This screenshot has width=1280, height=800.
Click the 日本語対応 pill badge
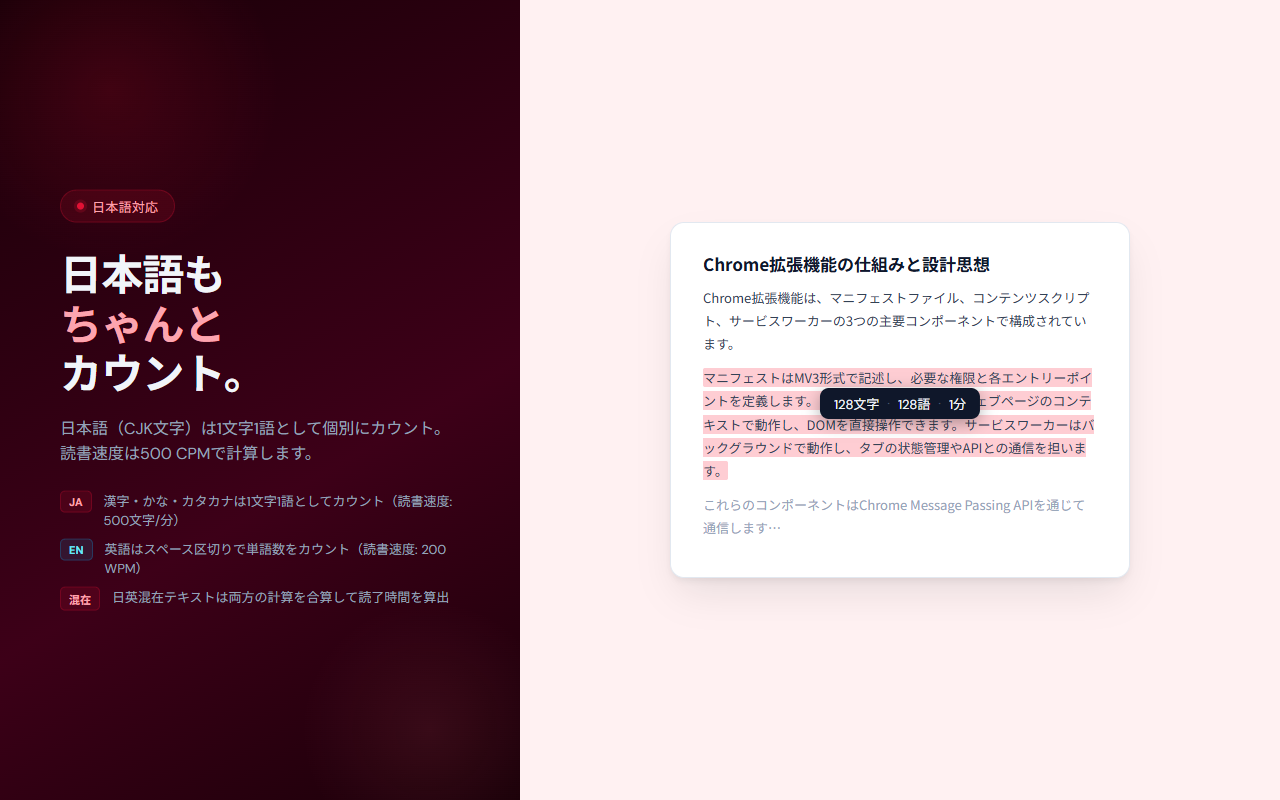(117, 206)
